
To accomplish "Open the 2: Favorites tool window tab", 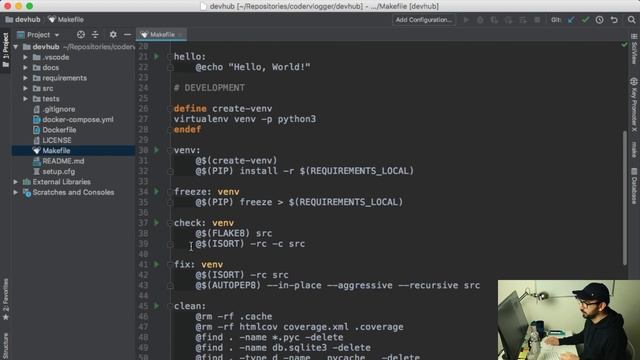I will (5, 300).
